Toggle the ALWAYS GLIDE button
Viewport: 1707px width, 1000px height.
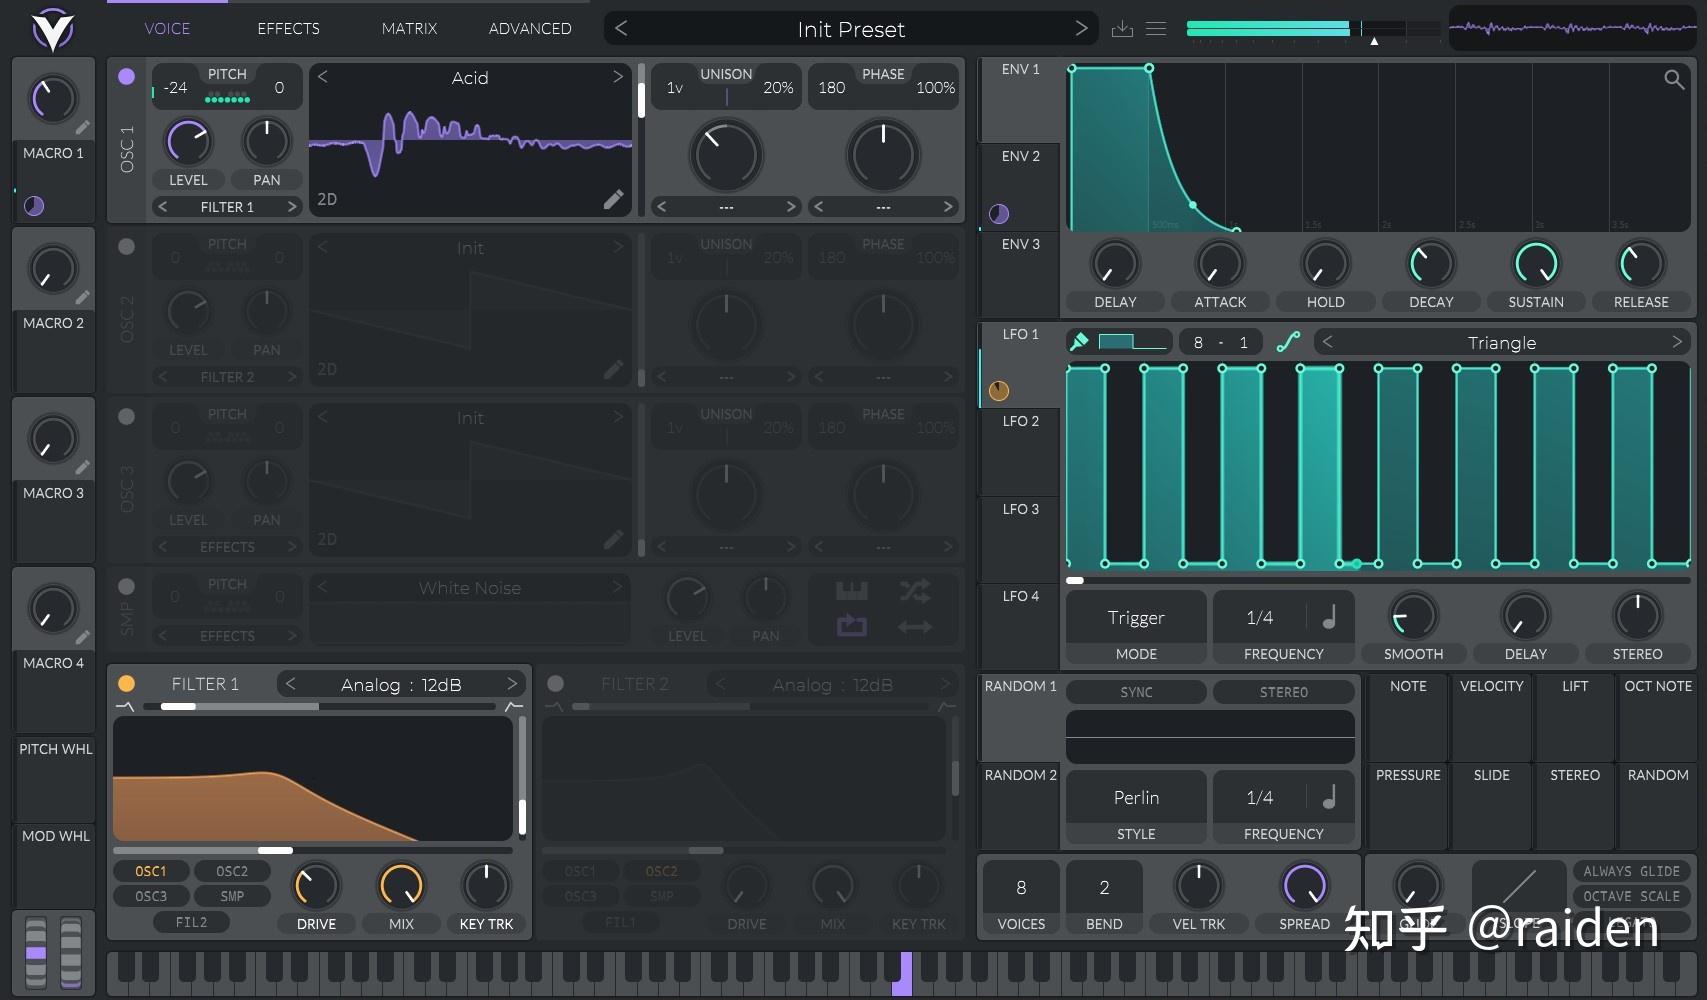tap(1631, 871)
